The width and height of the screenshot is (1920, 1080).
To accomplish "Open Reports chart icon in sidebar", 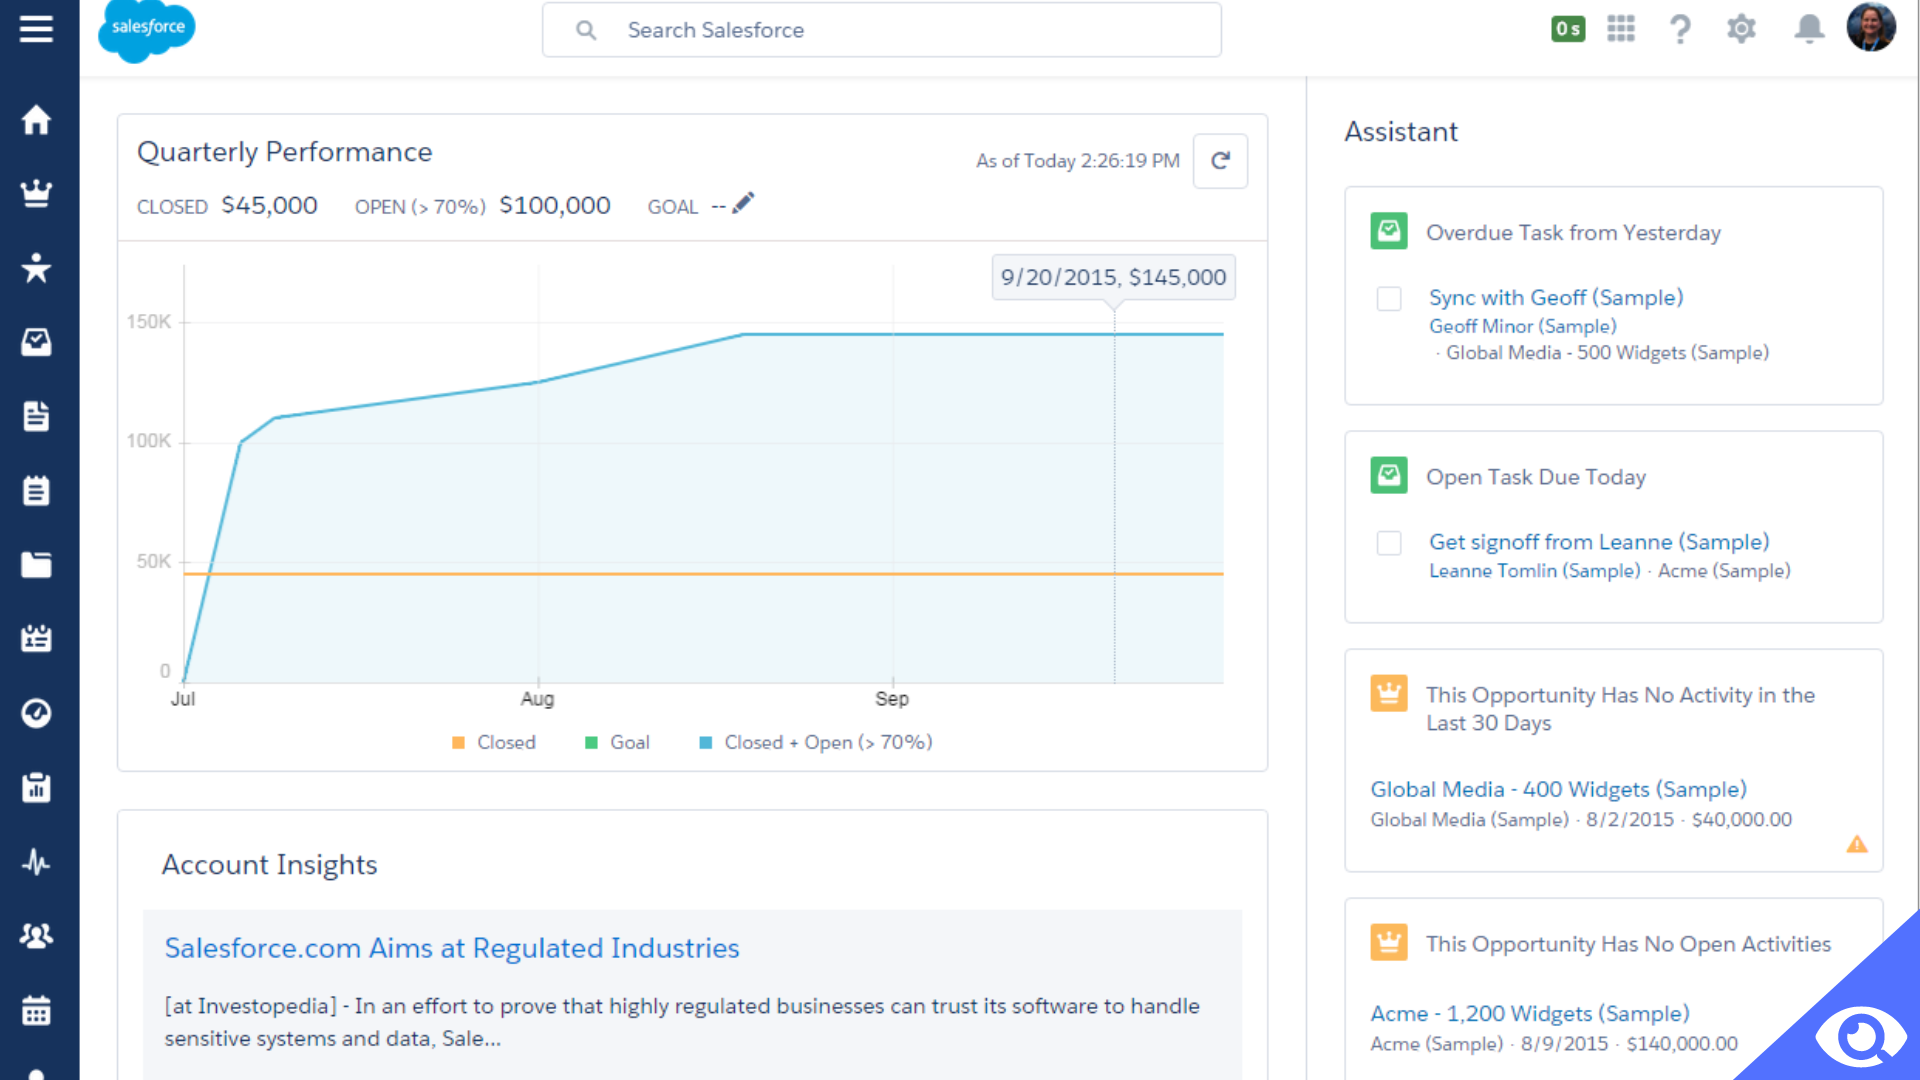I will (x=36, y=787).
